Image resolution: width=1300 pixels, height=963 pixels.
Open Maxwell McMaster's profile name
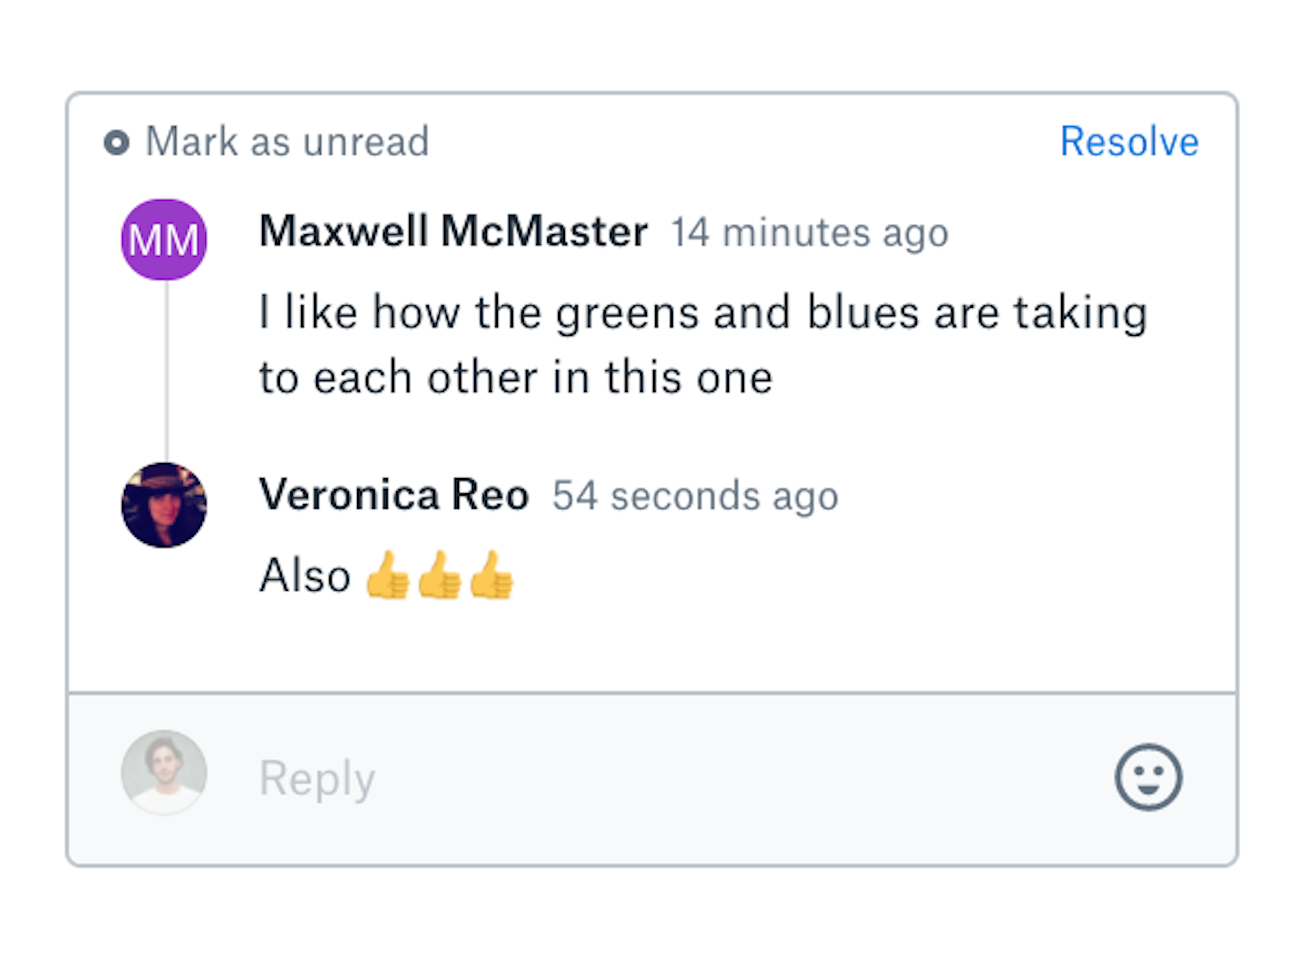coord(453,231)
